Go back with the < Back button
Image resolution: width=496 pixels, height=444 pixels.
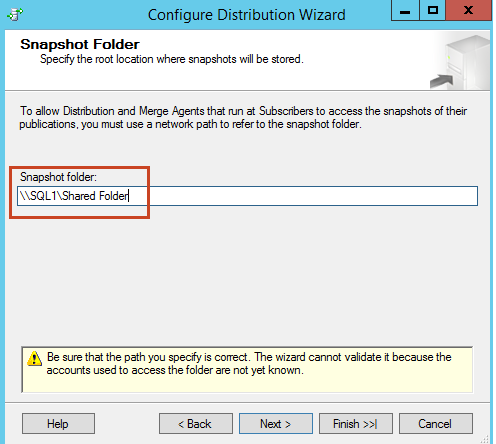(196, 424)
